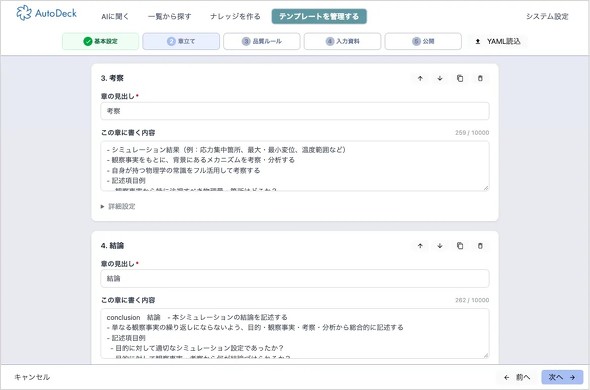The height and width of the screenshot is (390, 590).
Task: Click the キャンセル button
Action: coord(32,377)
